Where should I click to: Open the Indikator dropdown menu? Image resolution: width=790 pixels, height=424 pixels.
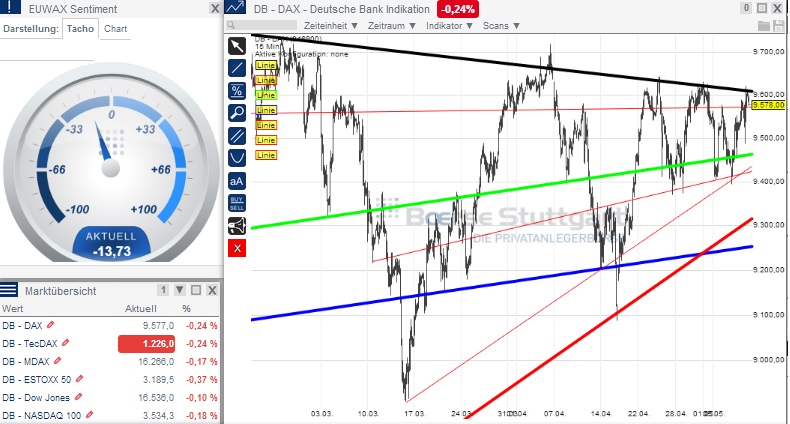449,25
